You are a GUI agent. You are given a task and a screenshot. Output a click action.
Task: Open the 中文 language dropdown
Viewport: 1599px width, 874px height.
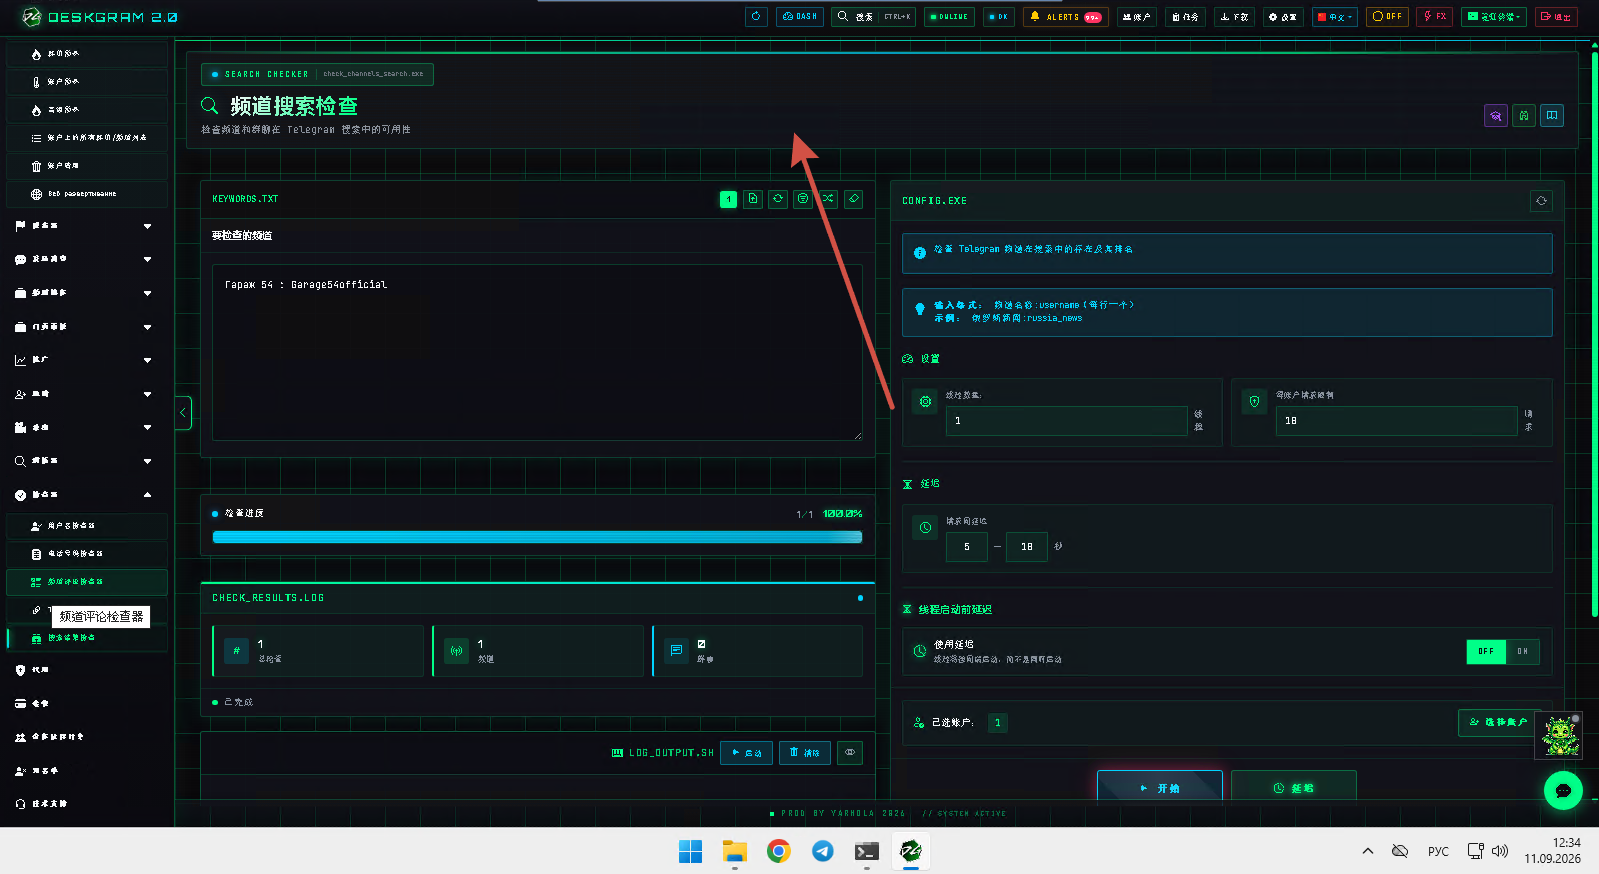[1335, 16]
